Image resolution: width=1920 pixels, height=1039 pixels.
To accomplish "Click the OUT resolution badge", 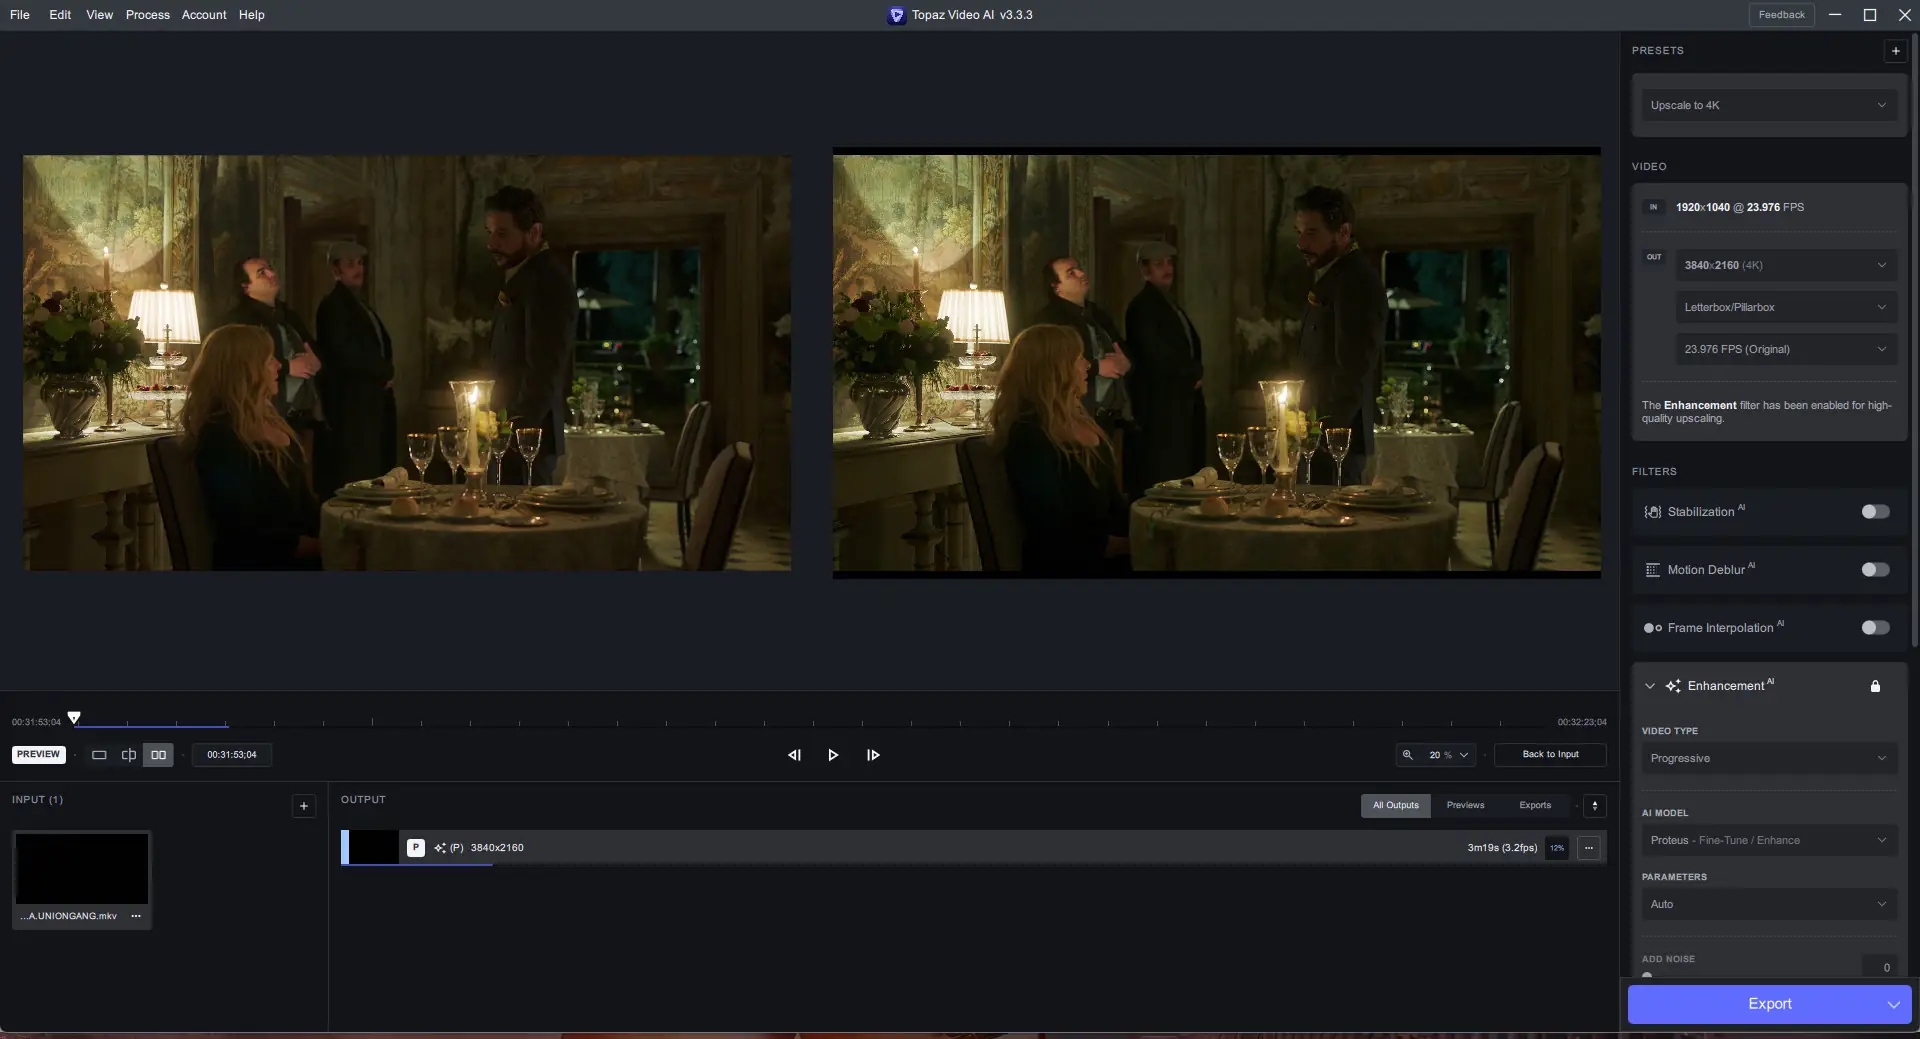I will [1654, 257].
